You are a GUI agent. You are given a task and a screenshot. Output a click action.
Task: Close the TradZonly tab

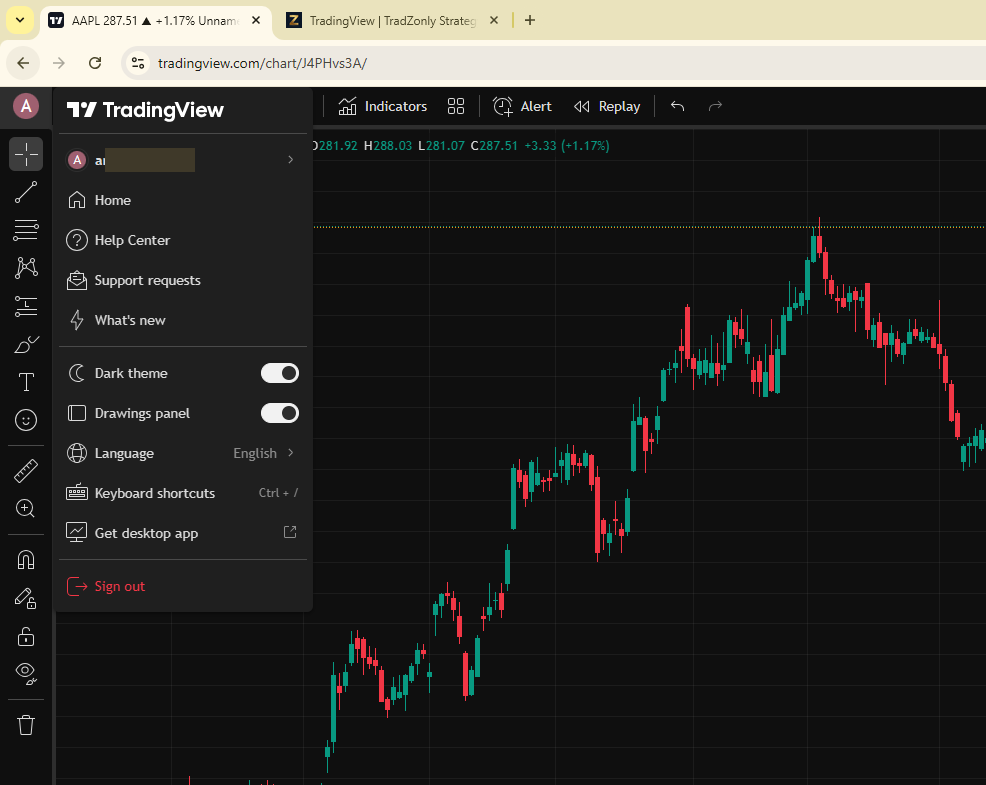494,20
